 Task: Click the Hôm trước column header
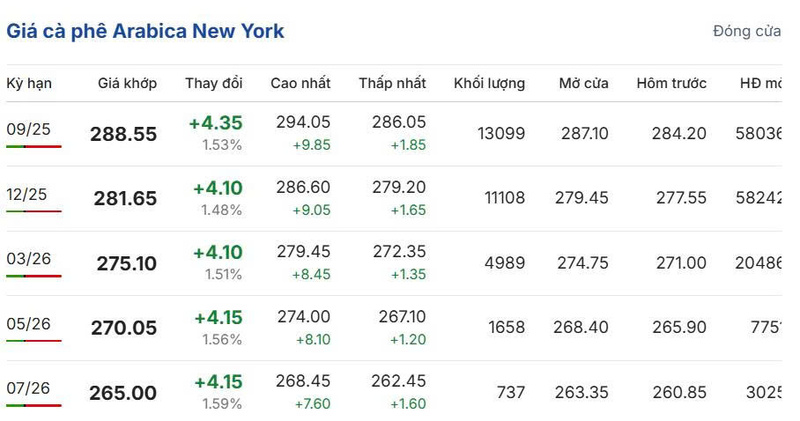tap(671, 83)
